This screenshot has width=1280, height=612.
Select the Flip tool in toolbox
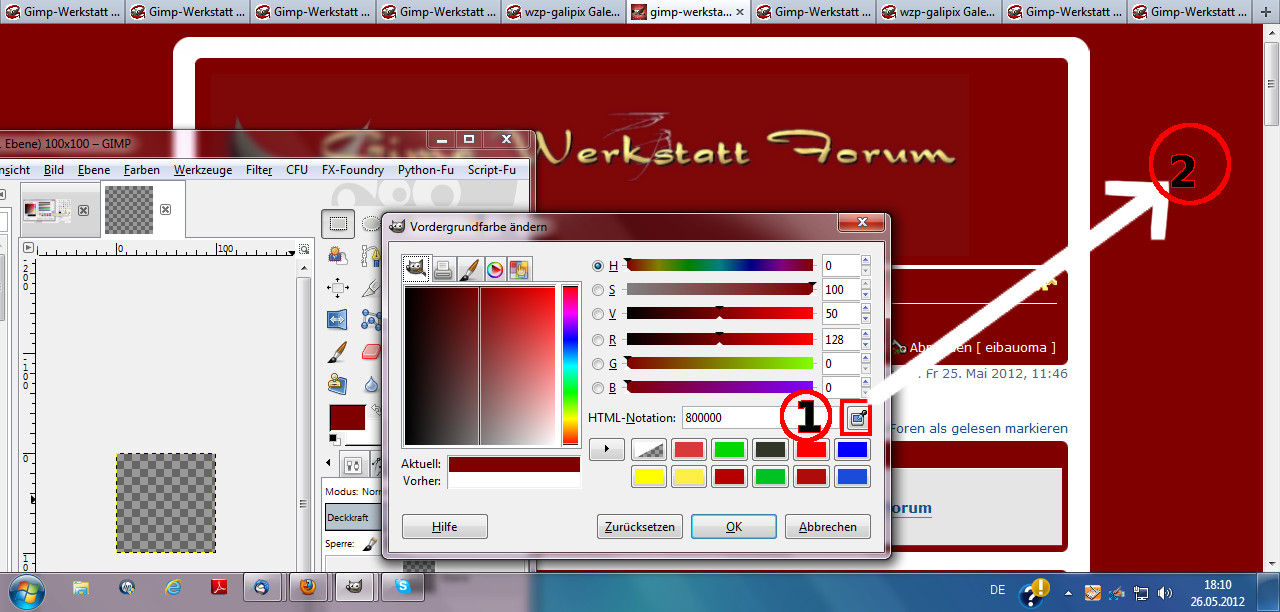(339, 320)
